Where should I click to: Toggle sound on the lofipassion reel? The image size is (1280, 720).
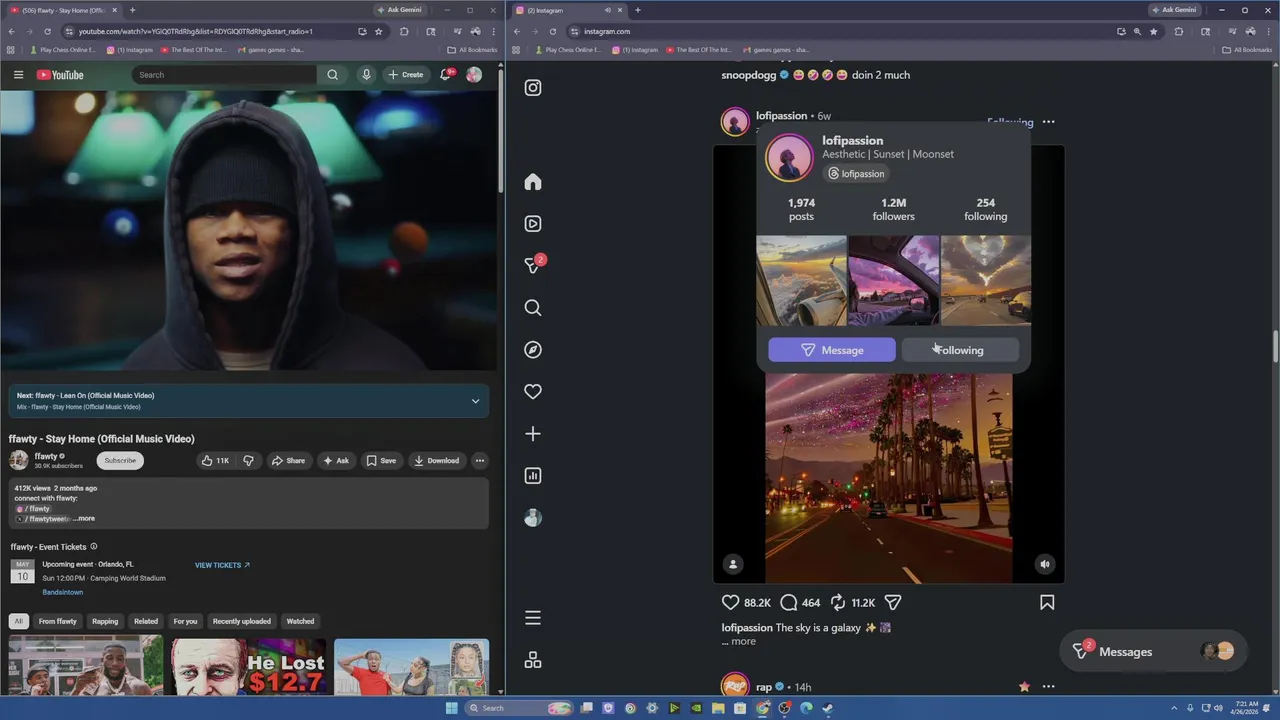[x=1045, y=565]
